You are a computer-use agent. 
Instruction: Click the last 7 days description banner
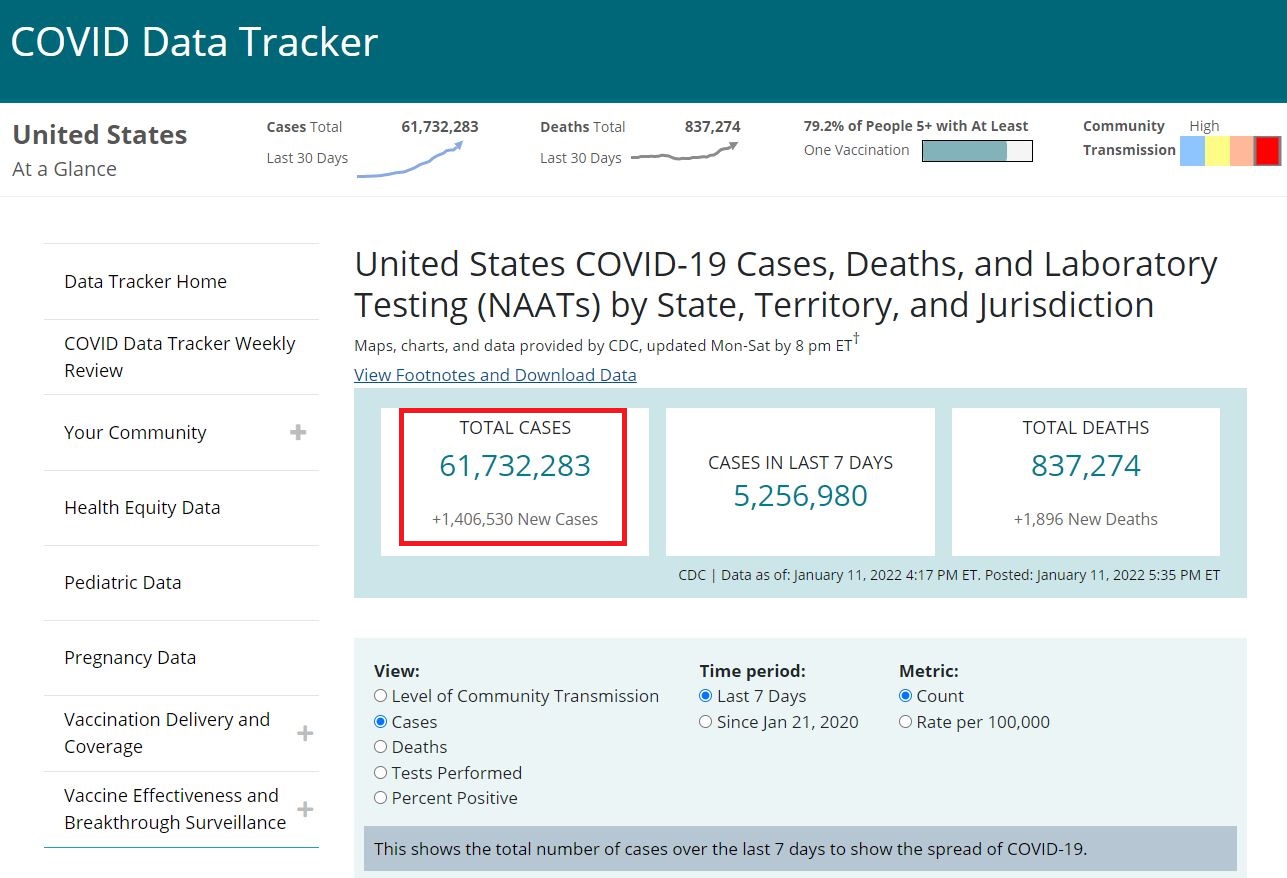click(x=800, y=849)
